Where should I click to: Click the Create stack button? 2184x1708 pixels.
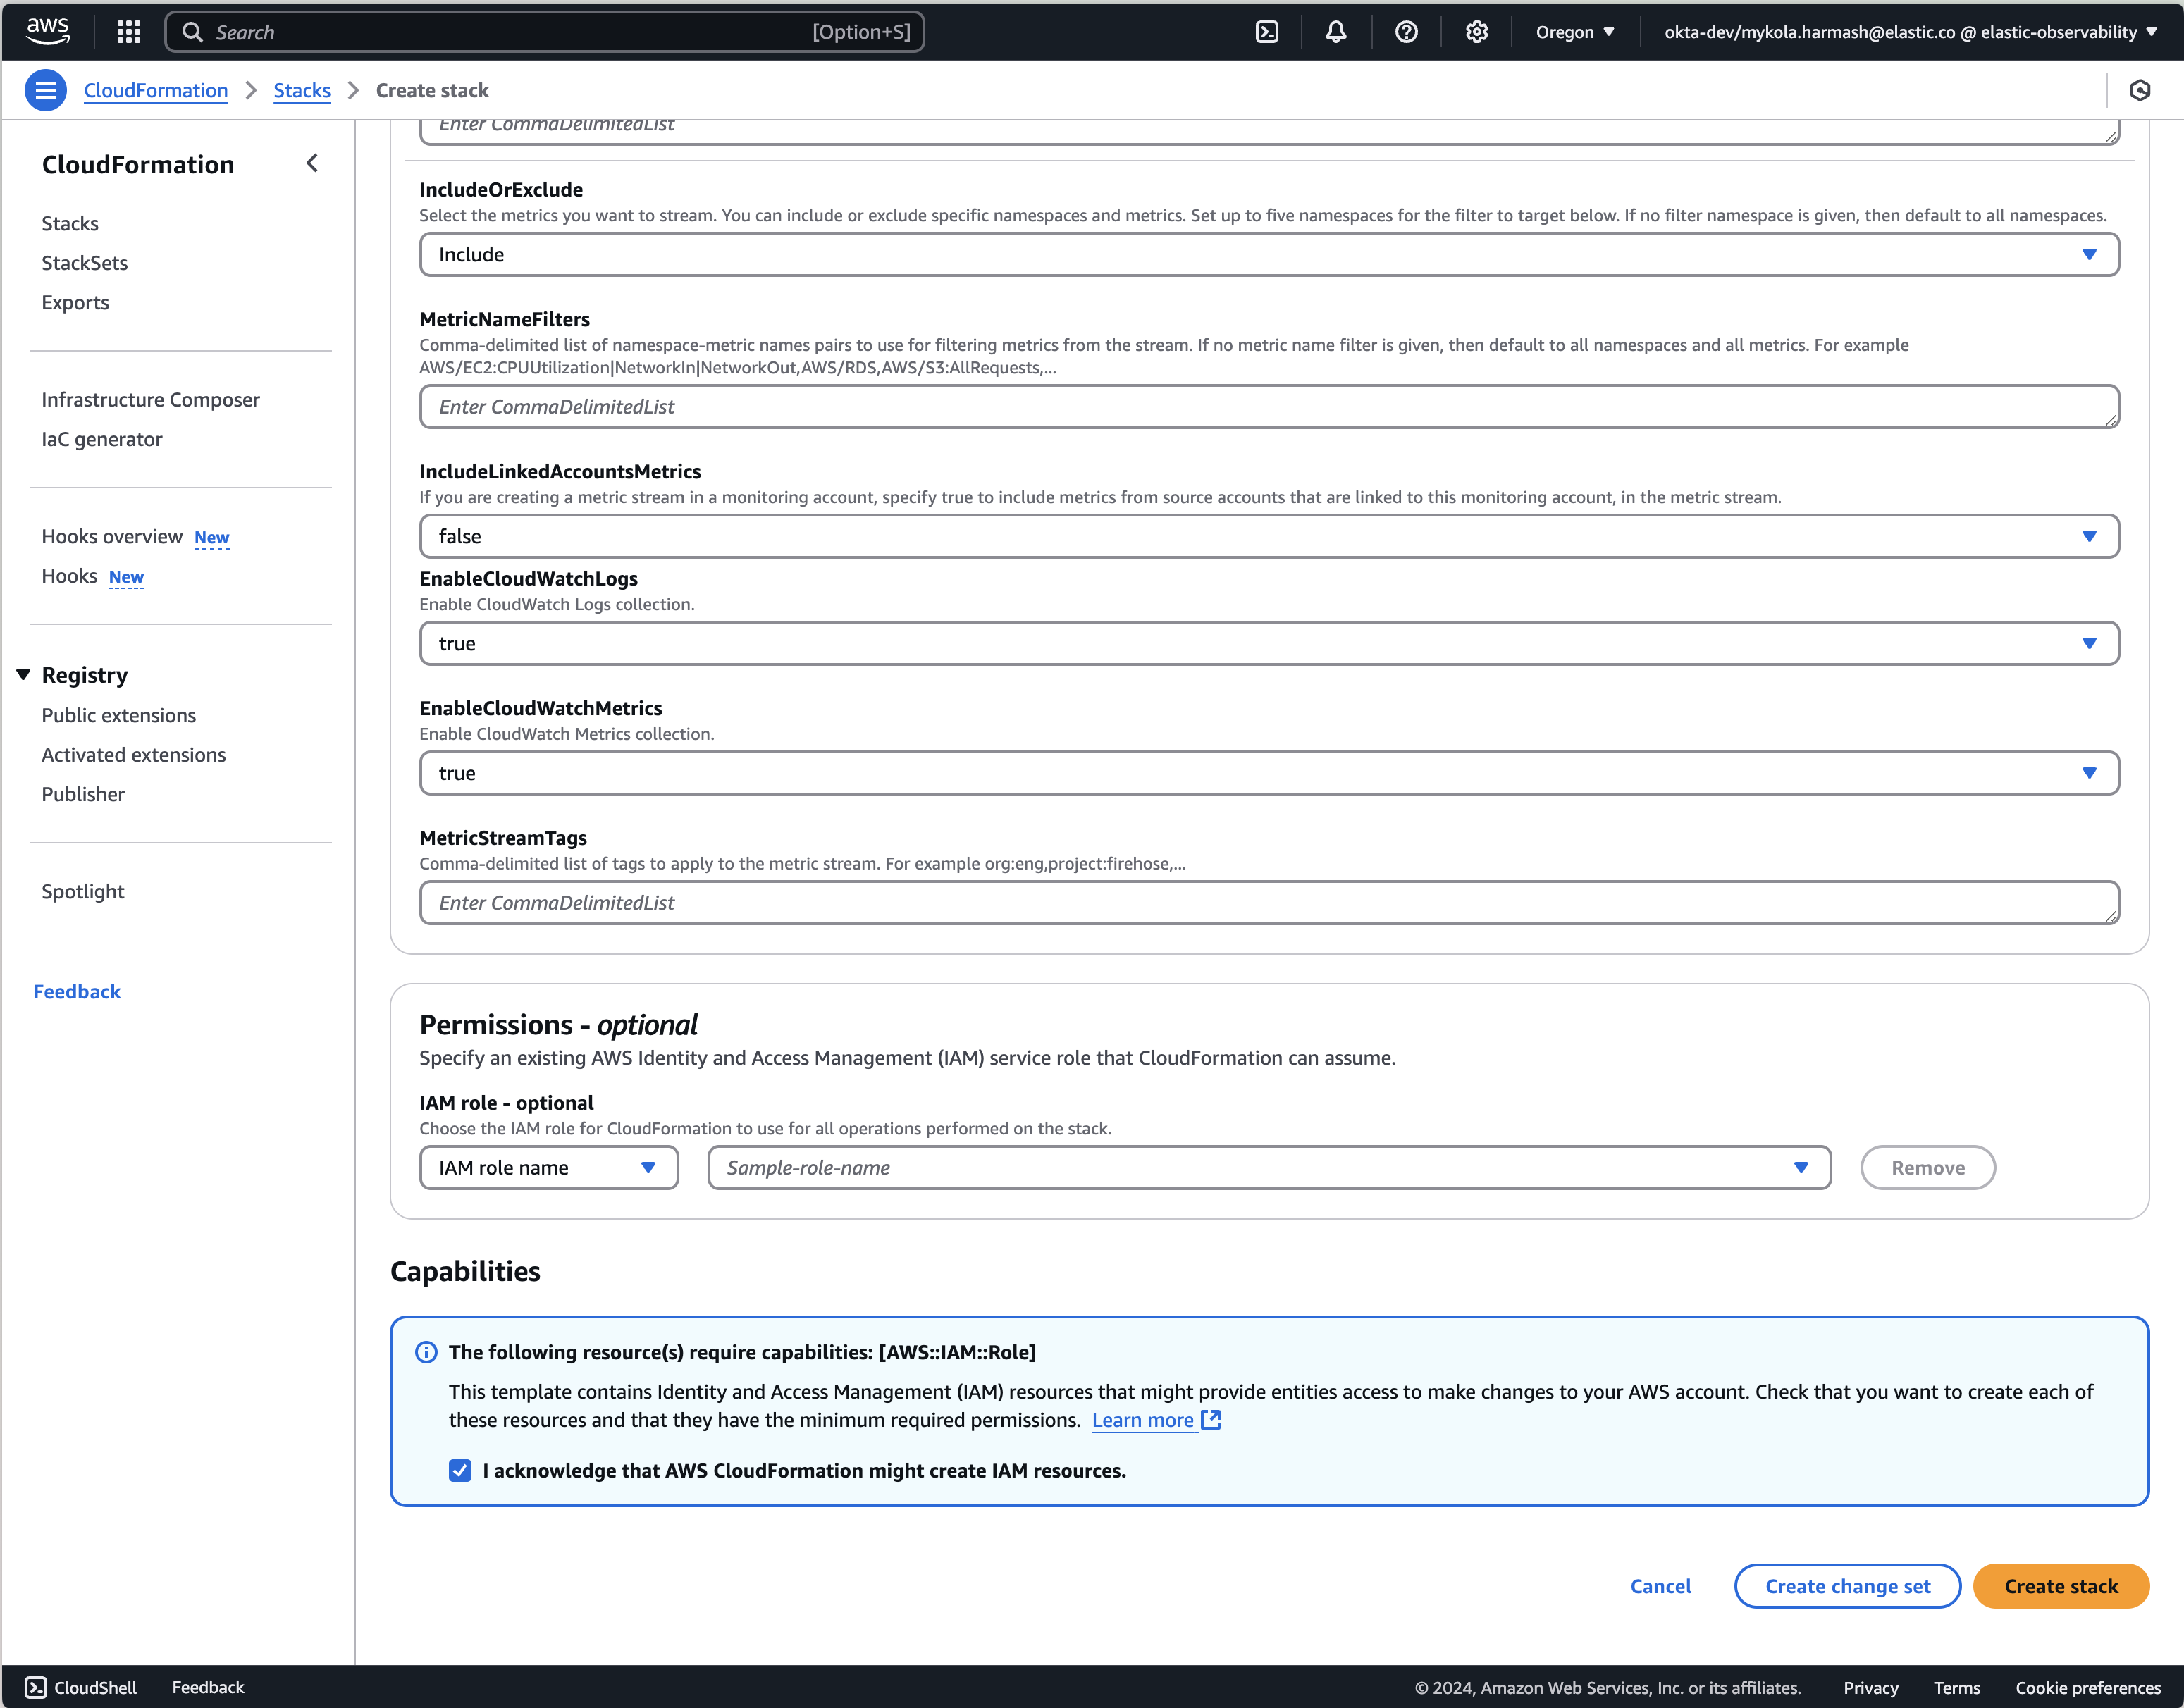2060,1586
